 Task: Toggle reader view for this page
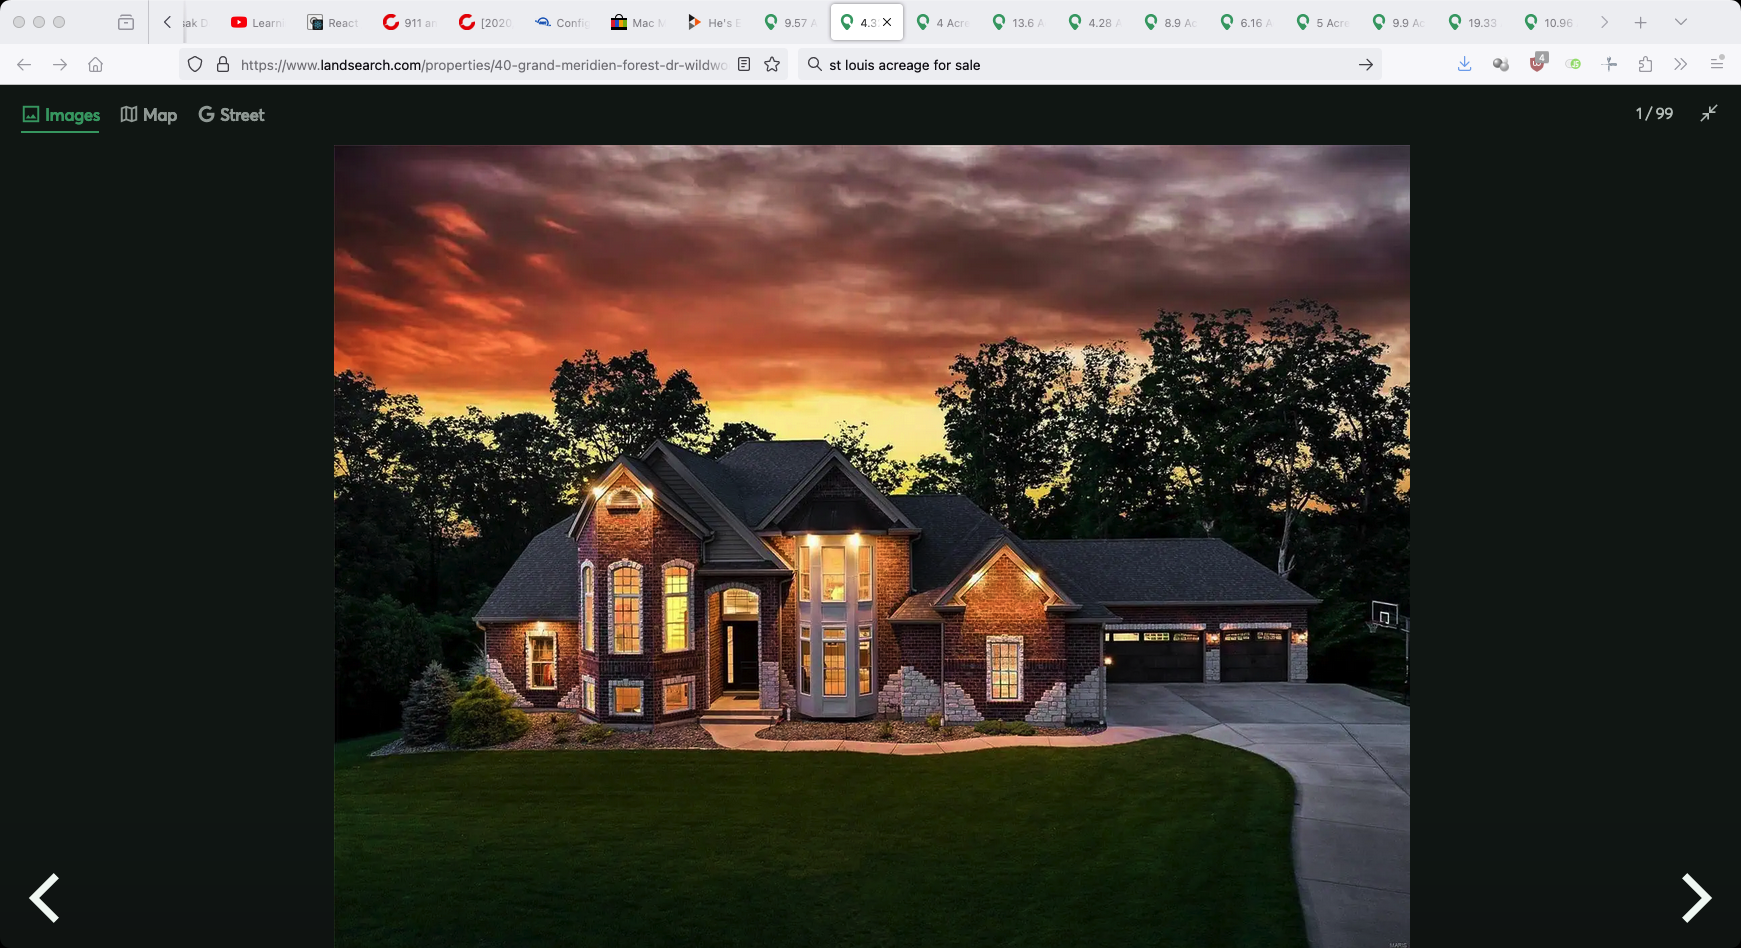click(x=744, y=65)
